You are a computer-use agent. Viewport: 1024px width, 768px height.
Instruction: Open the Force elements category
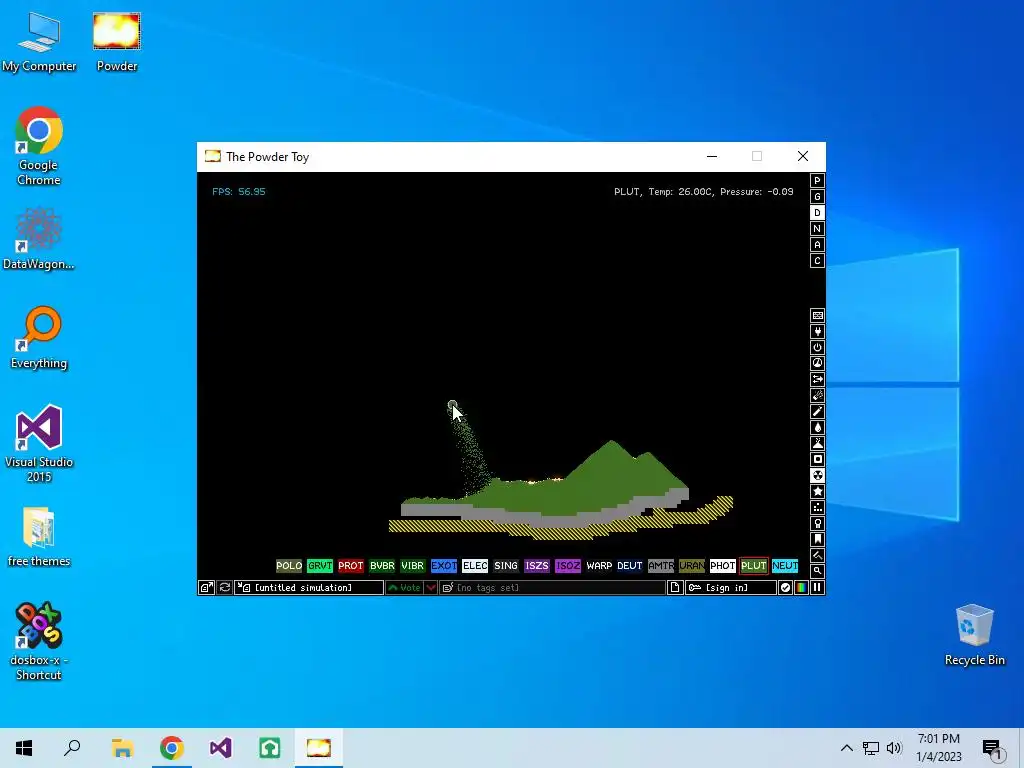[x=817, y=379]
